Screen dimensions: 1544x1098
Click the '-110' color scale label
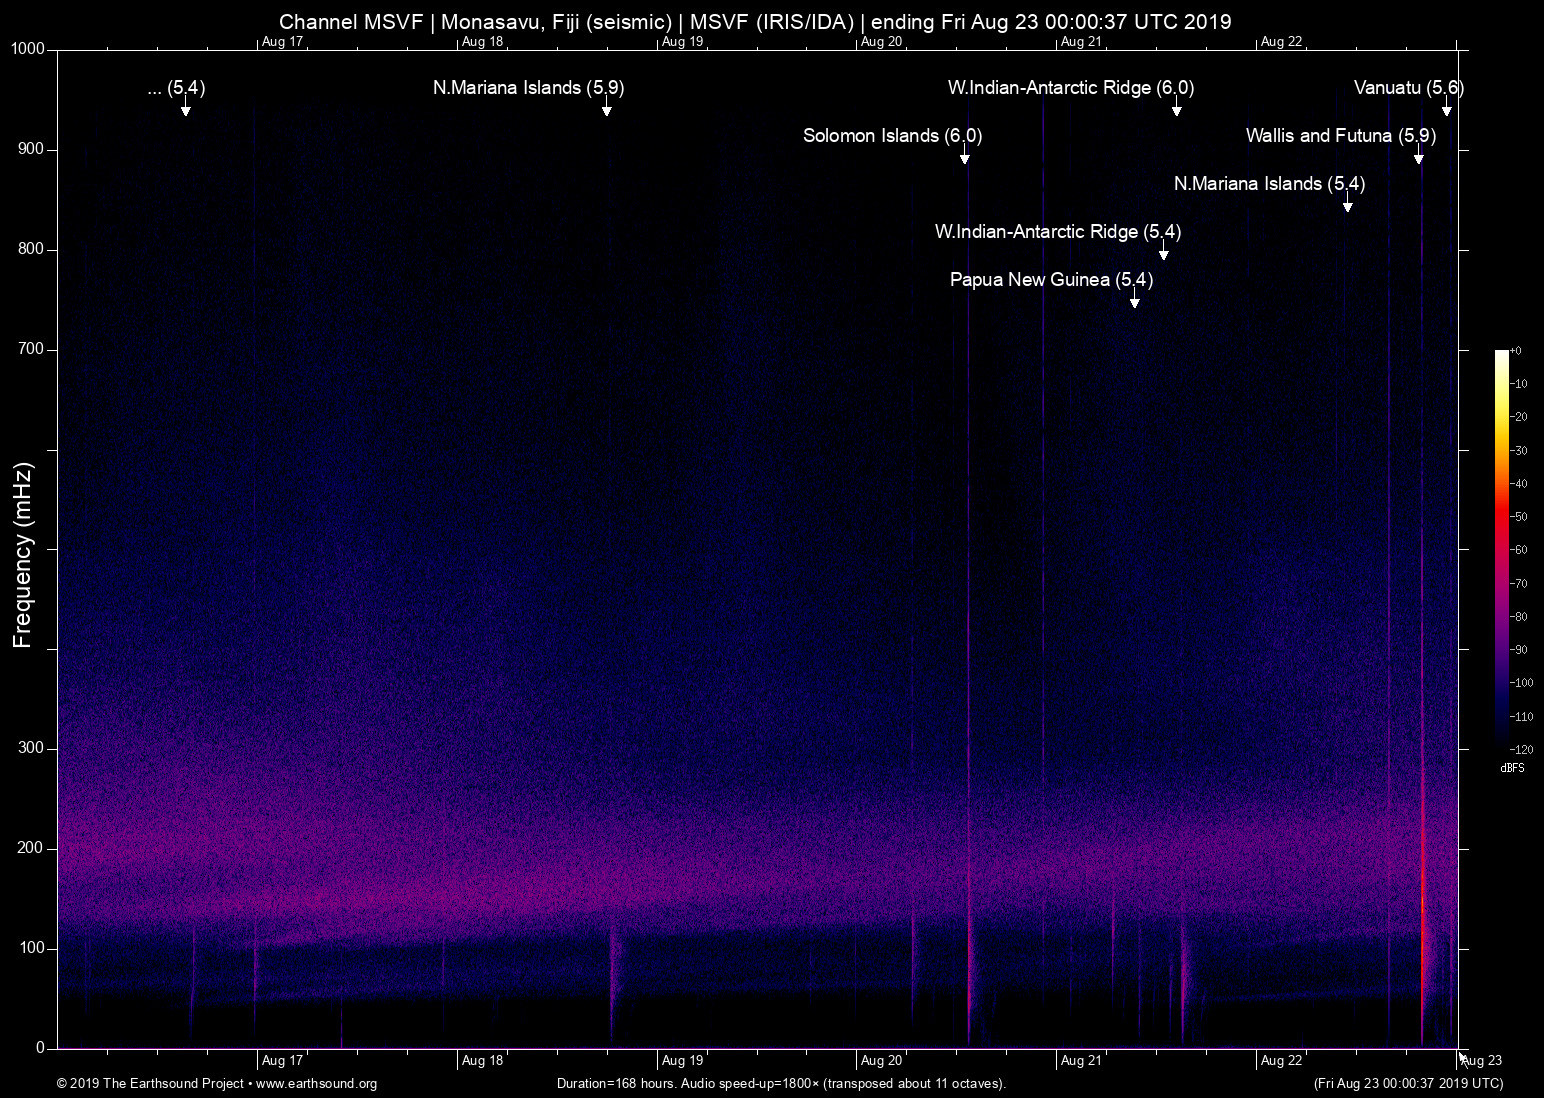pyautogui.click(x=1521, y=717)
